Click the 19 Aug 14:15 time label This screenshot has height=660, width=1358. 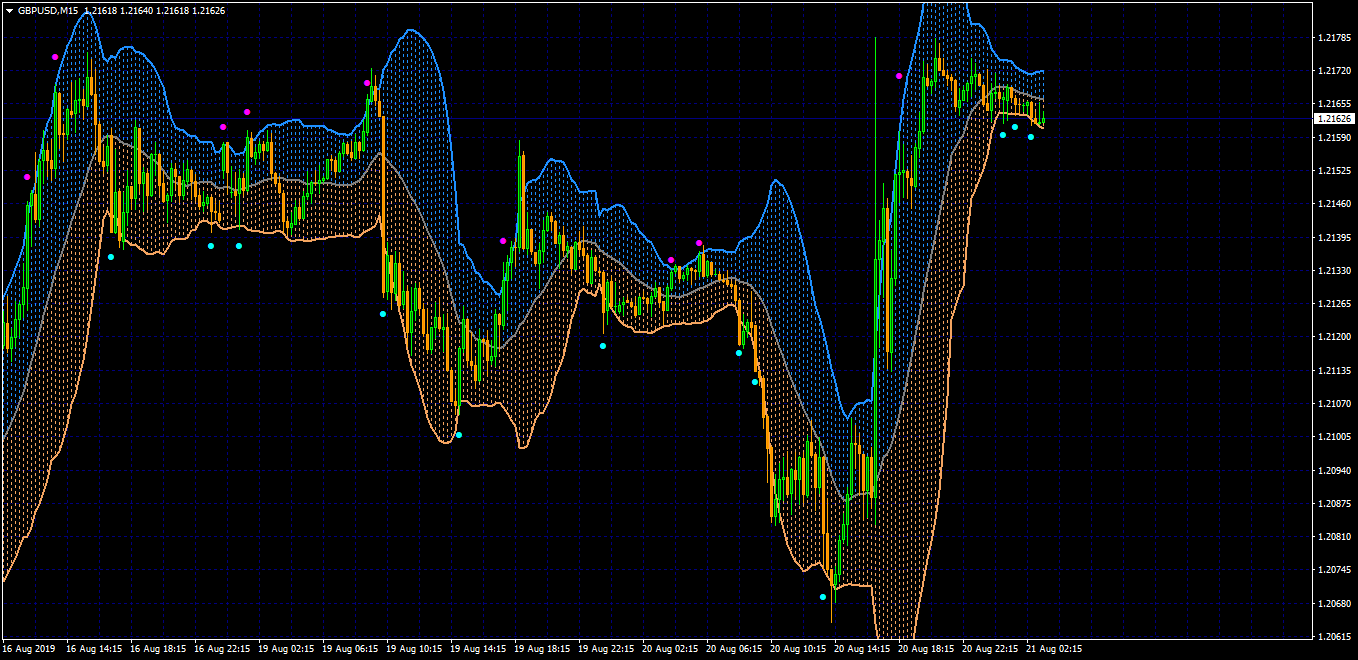(x=478, y=649)
